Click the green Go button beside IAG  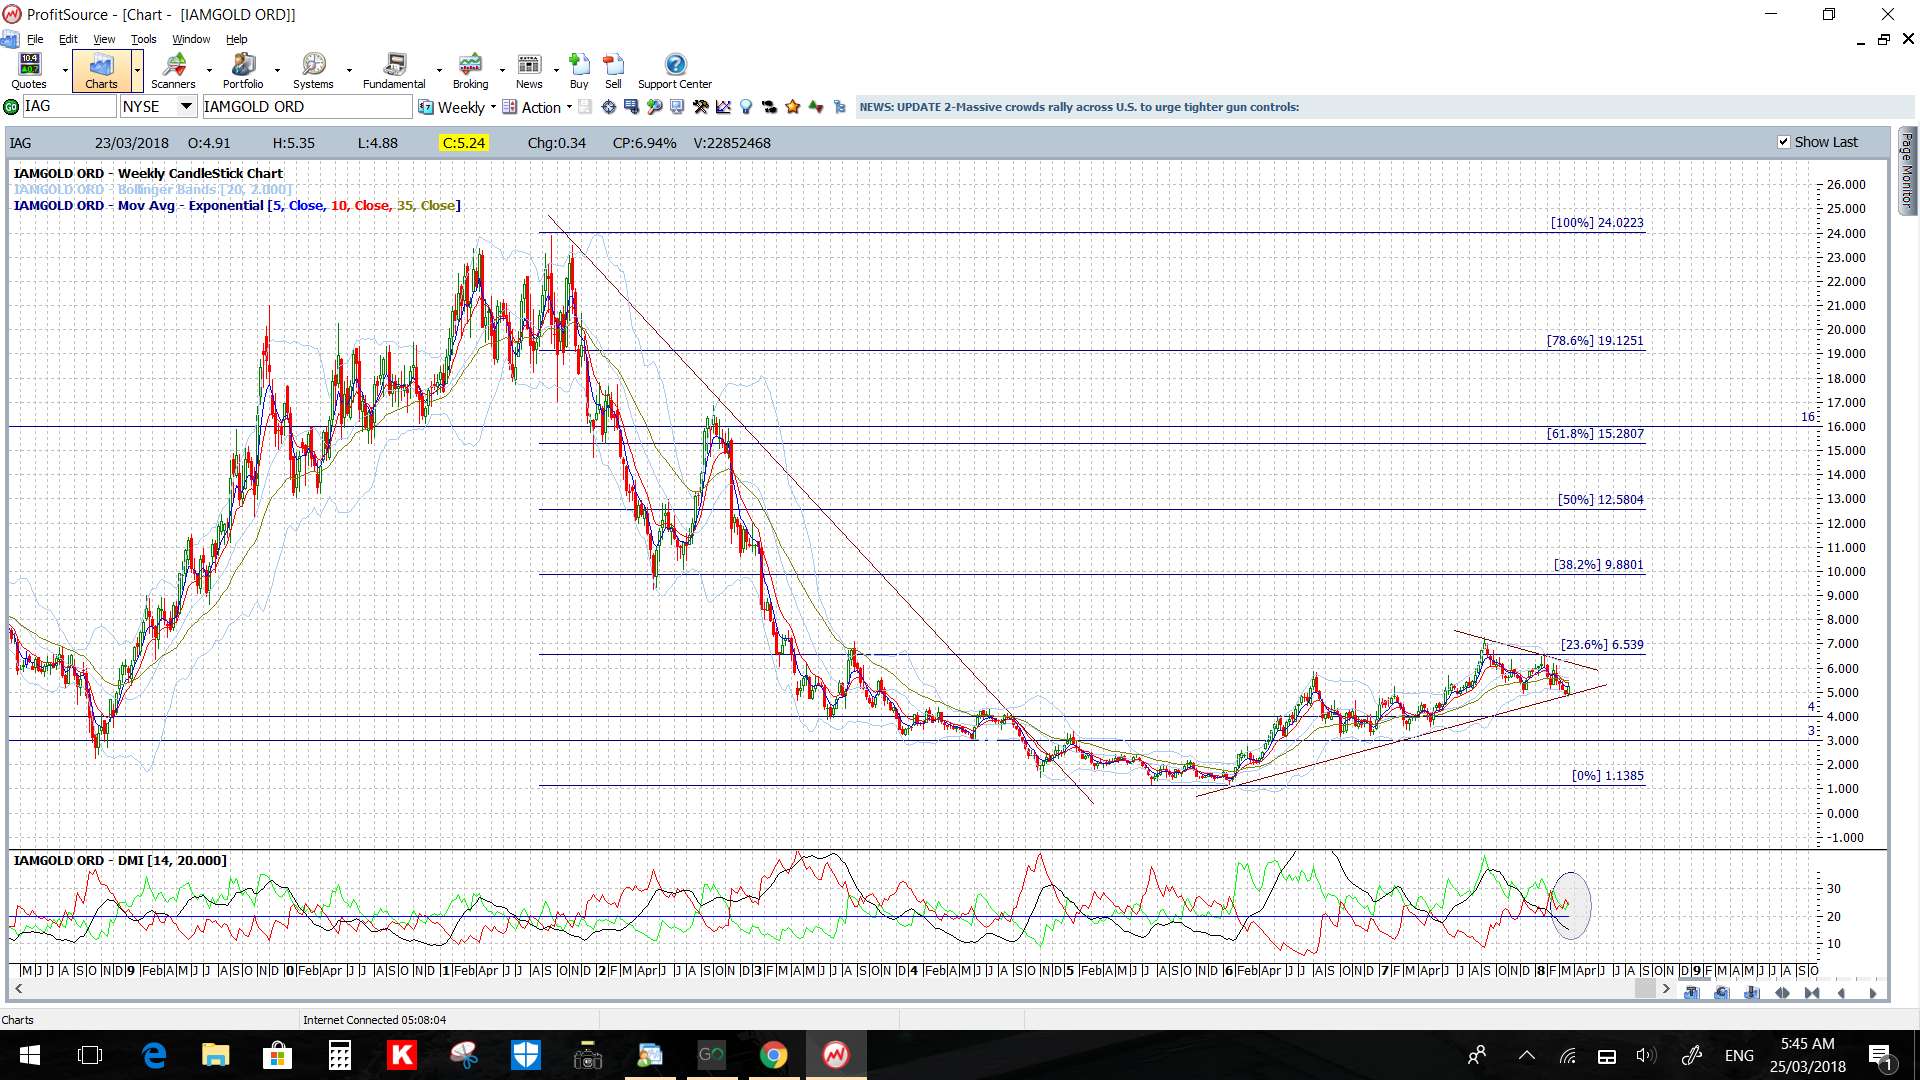click(x=11, y=107)
